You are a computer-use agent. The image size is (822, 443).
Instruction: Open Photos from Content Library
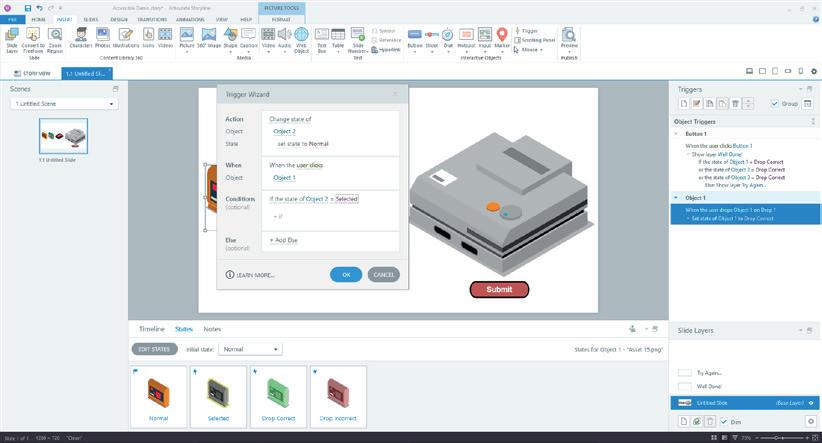[x=103, y=38]
